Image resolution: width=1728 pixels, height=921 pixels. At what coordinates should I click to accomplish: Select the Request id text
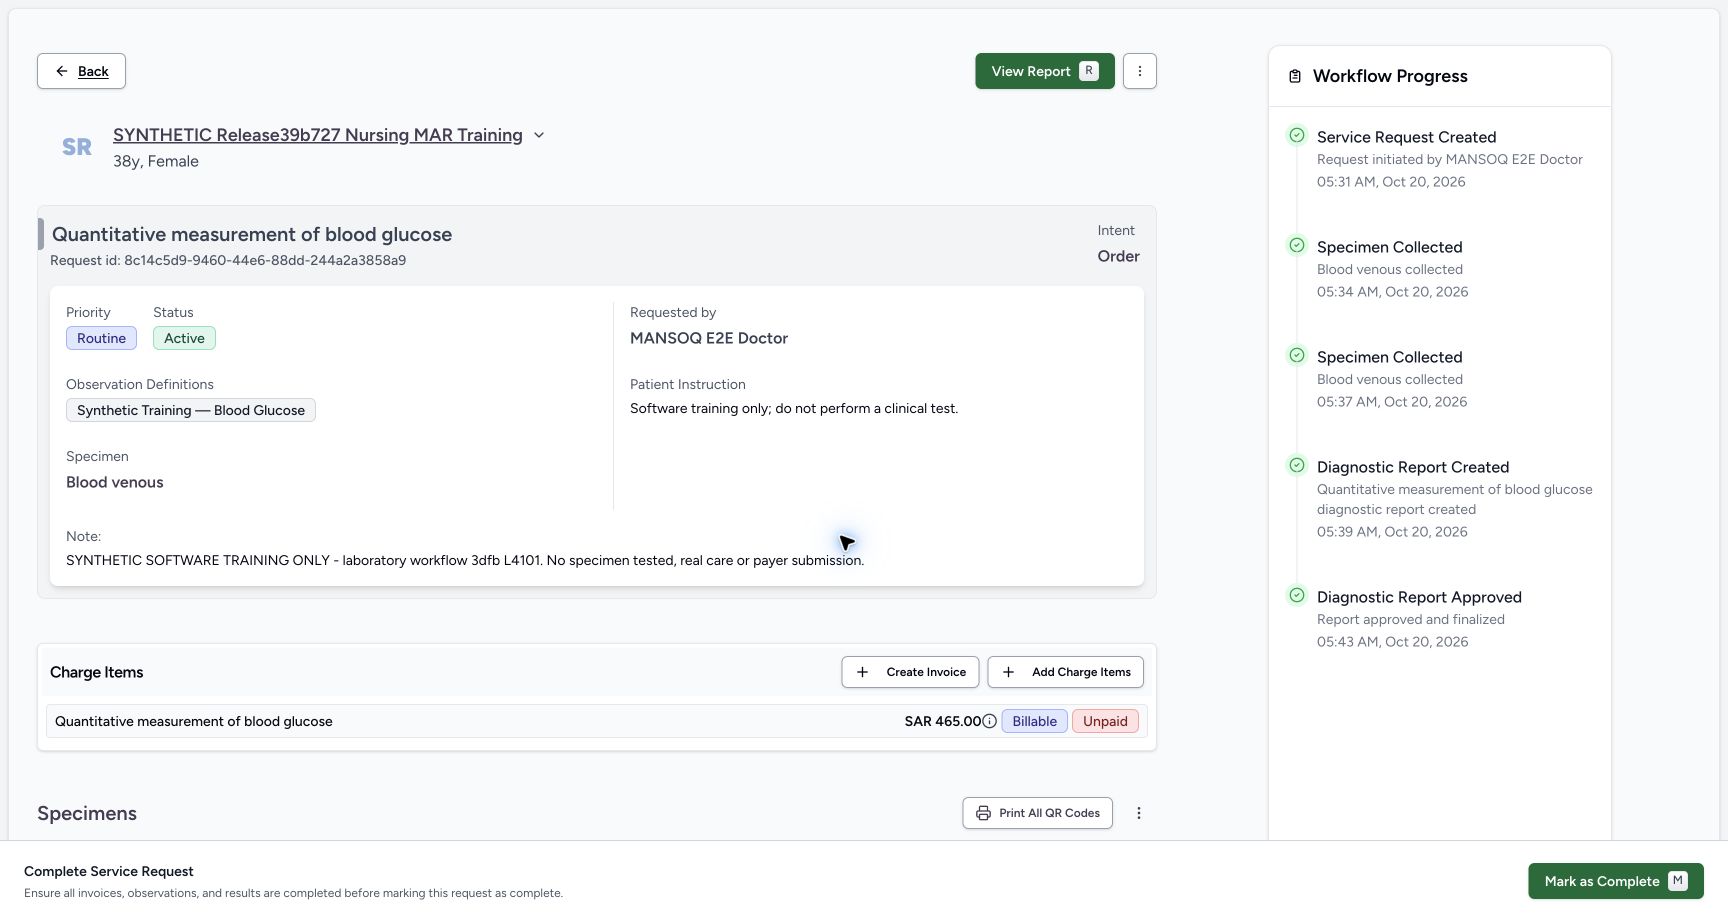(x=228, y=260)
